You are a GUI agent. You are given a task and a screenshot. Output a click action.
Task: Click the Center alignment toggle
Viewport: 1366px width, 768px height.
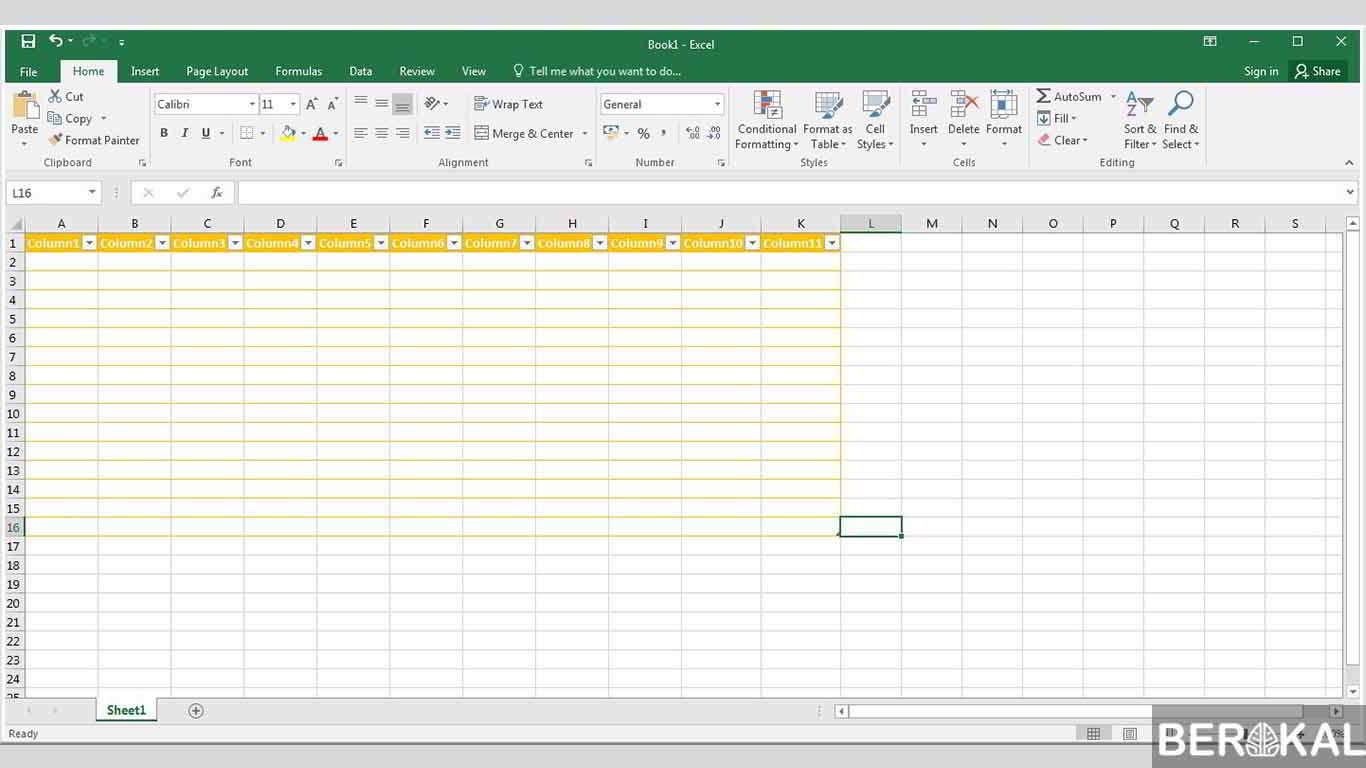click(x=381, y=132)
